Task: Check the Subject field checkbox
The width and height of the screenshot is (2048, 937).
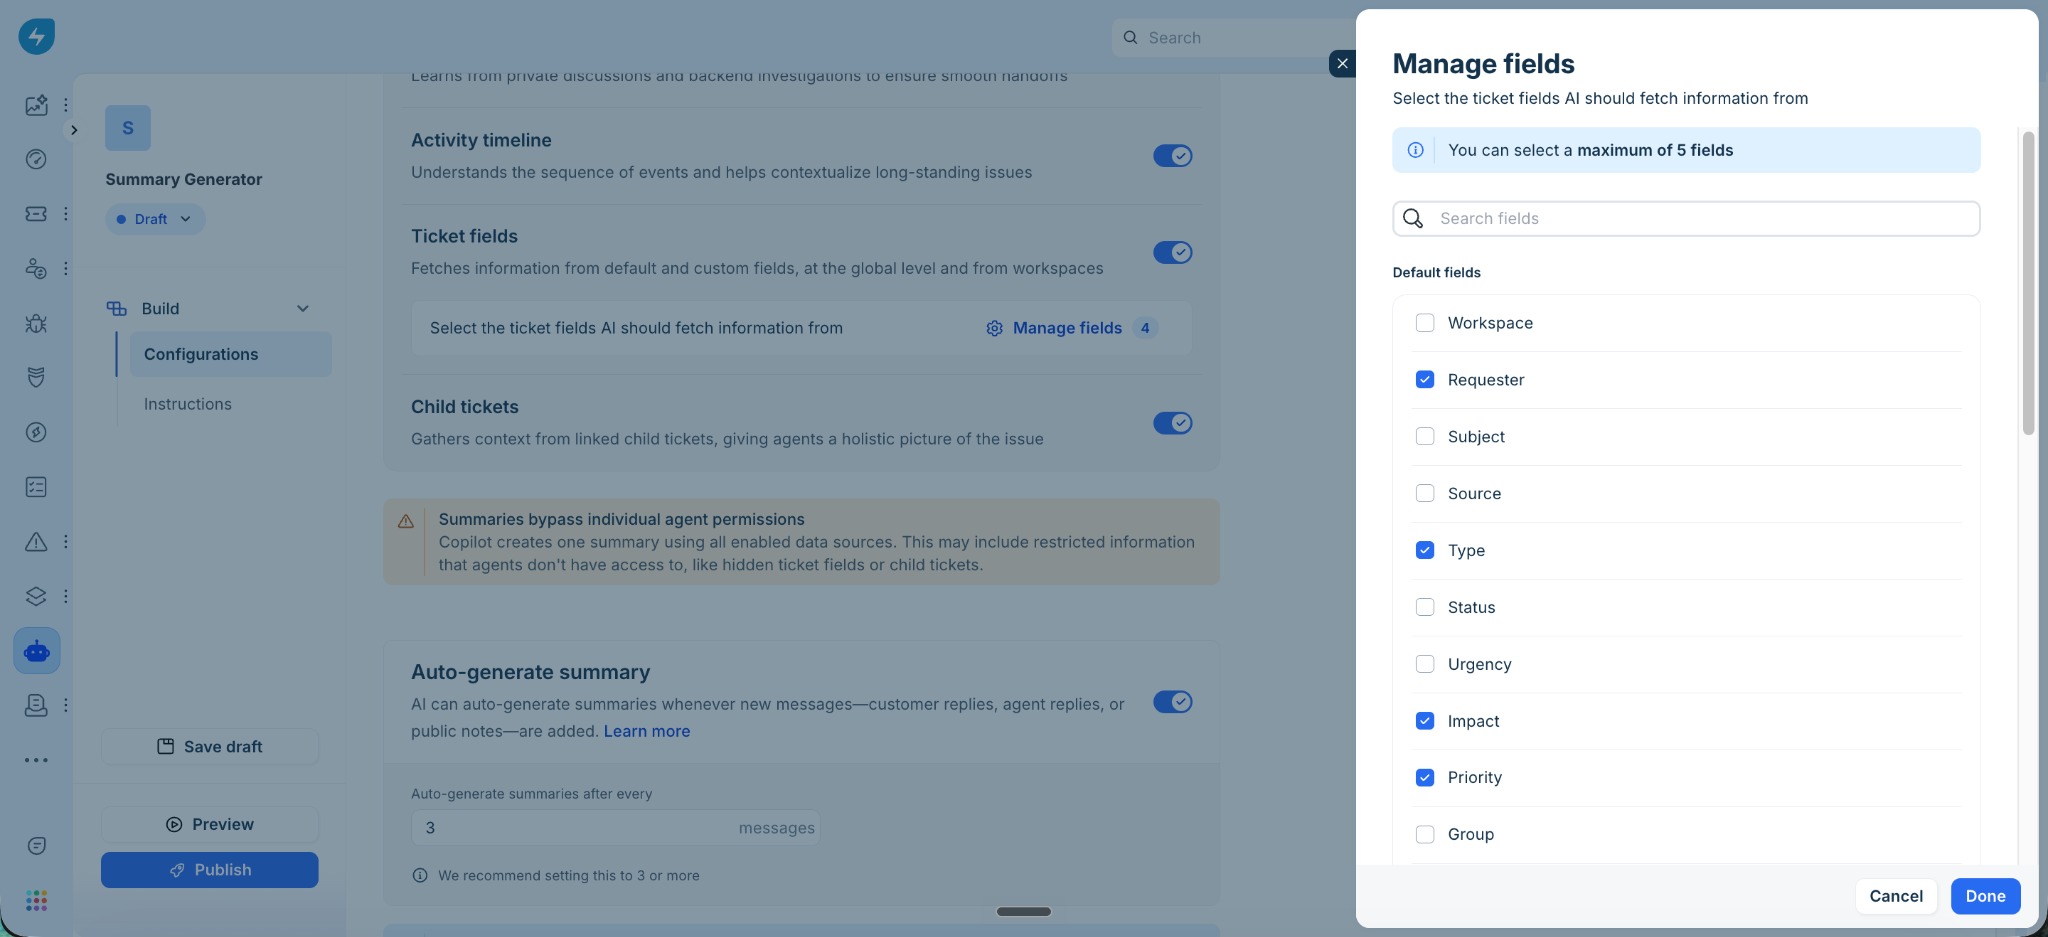Action: pyautogui.click(x=1425, y=437)
